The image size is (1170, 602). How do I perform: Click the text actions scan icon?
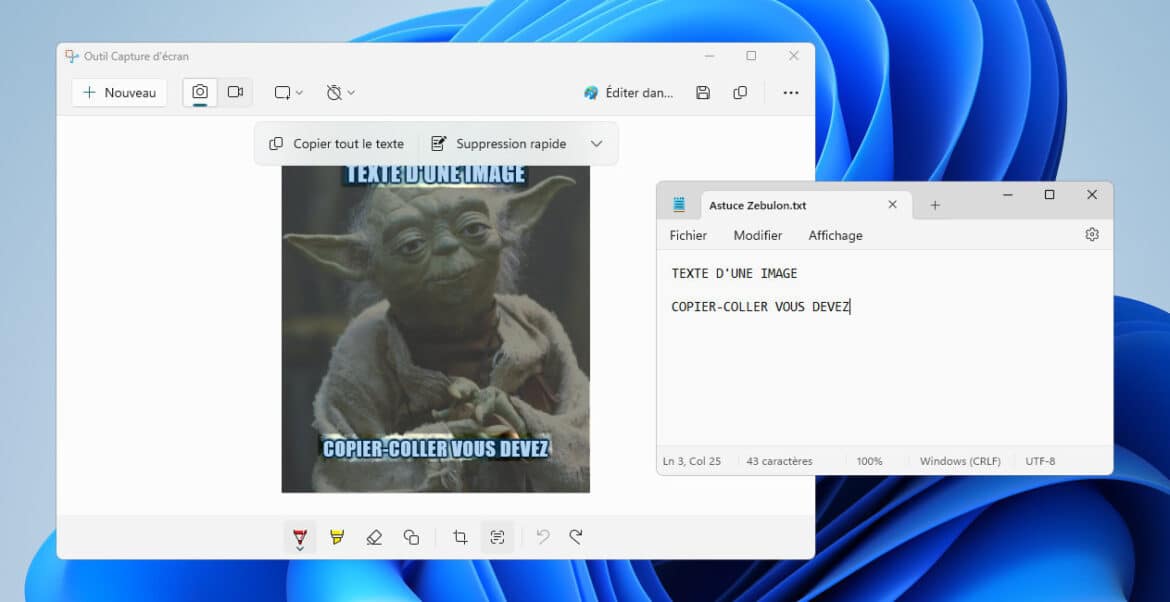pyautogui.click(x=497, y=537)
